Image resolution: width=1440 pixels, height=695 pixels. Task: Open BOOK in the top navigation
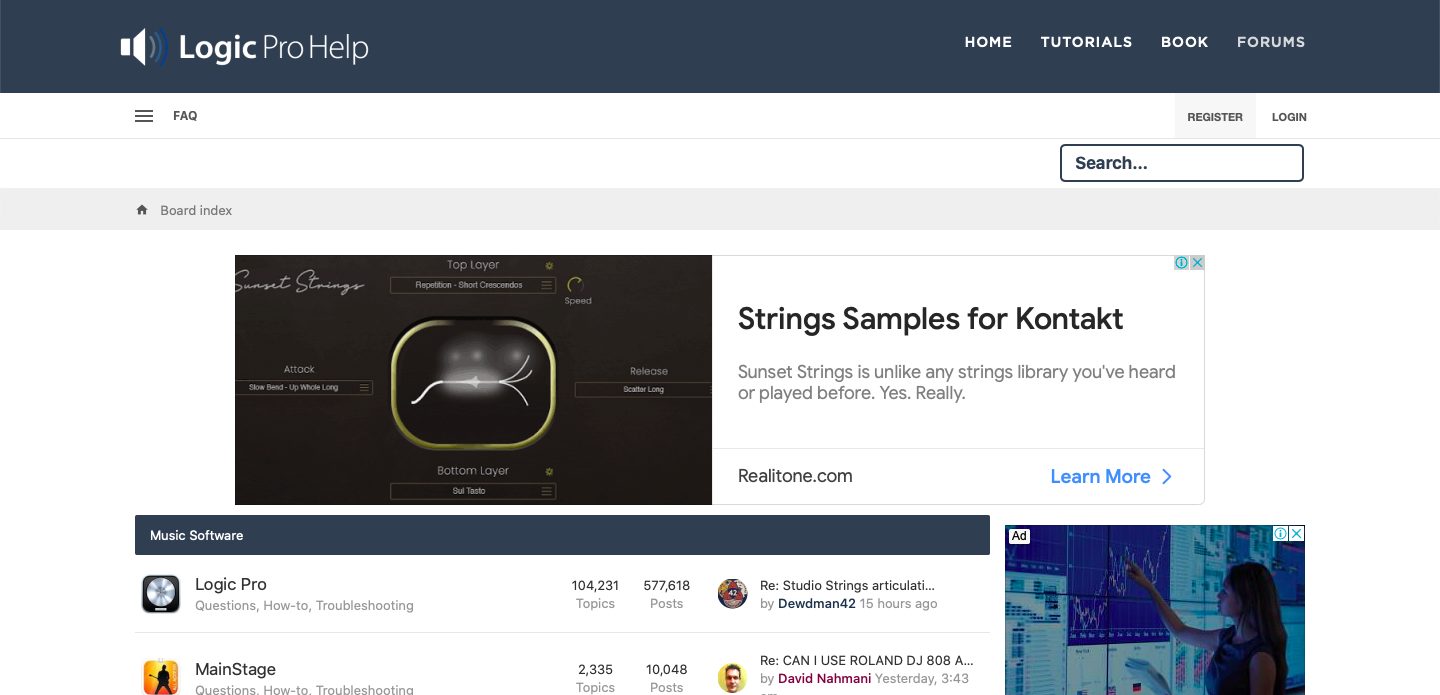tap(1185, 42)
